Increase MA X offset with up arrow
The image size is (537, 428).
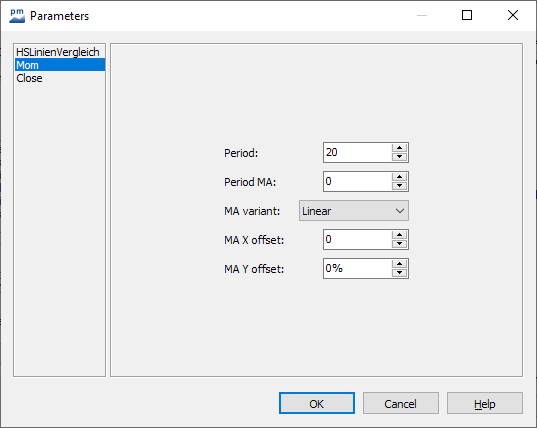(399, 235)
